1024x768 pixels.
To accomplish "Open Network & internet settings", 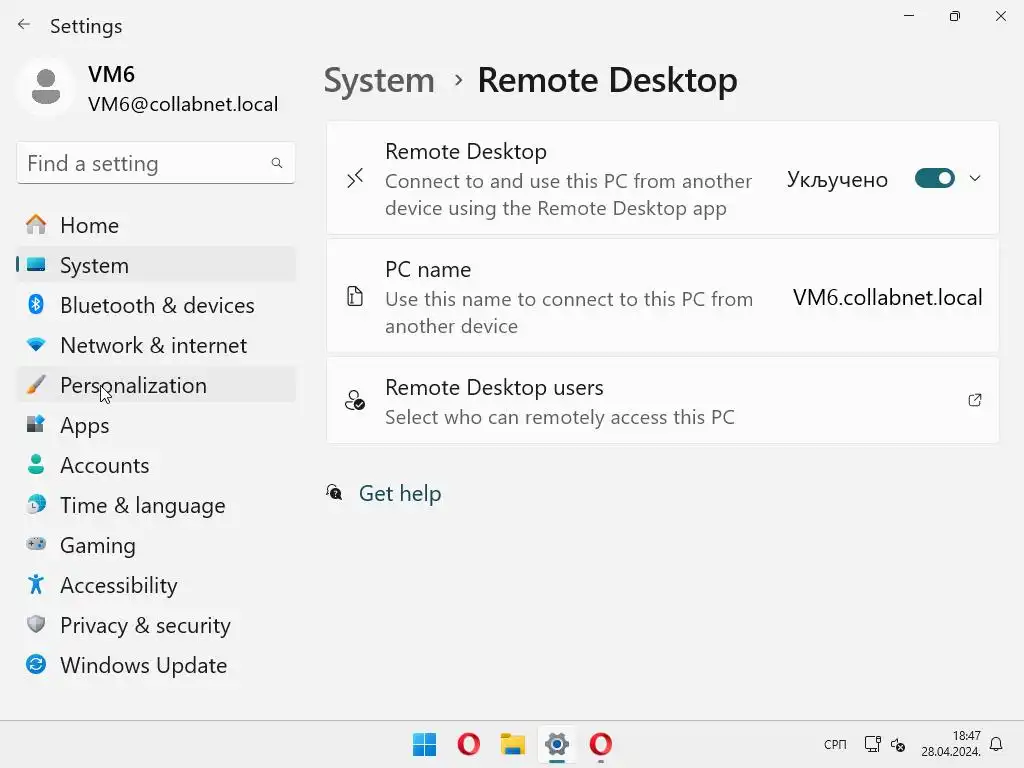I will [155, 344].
